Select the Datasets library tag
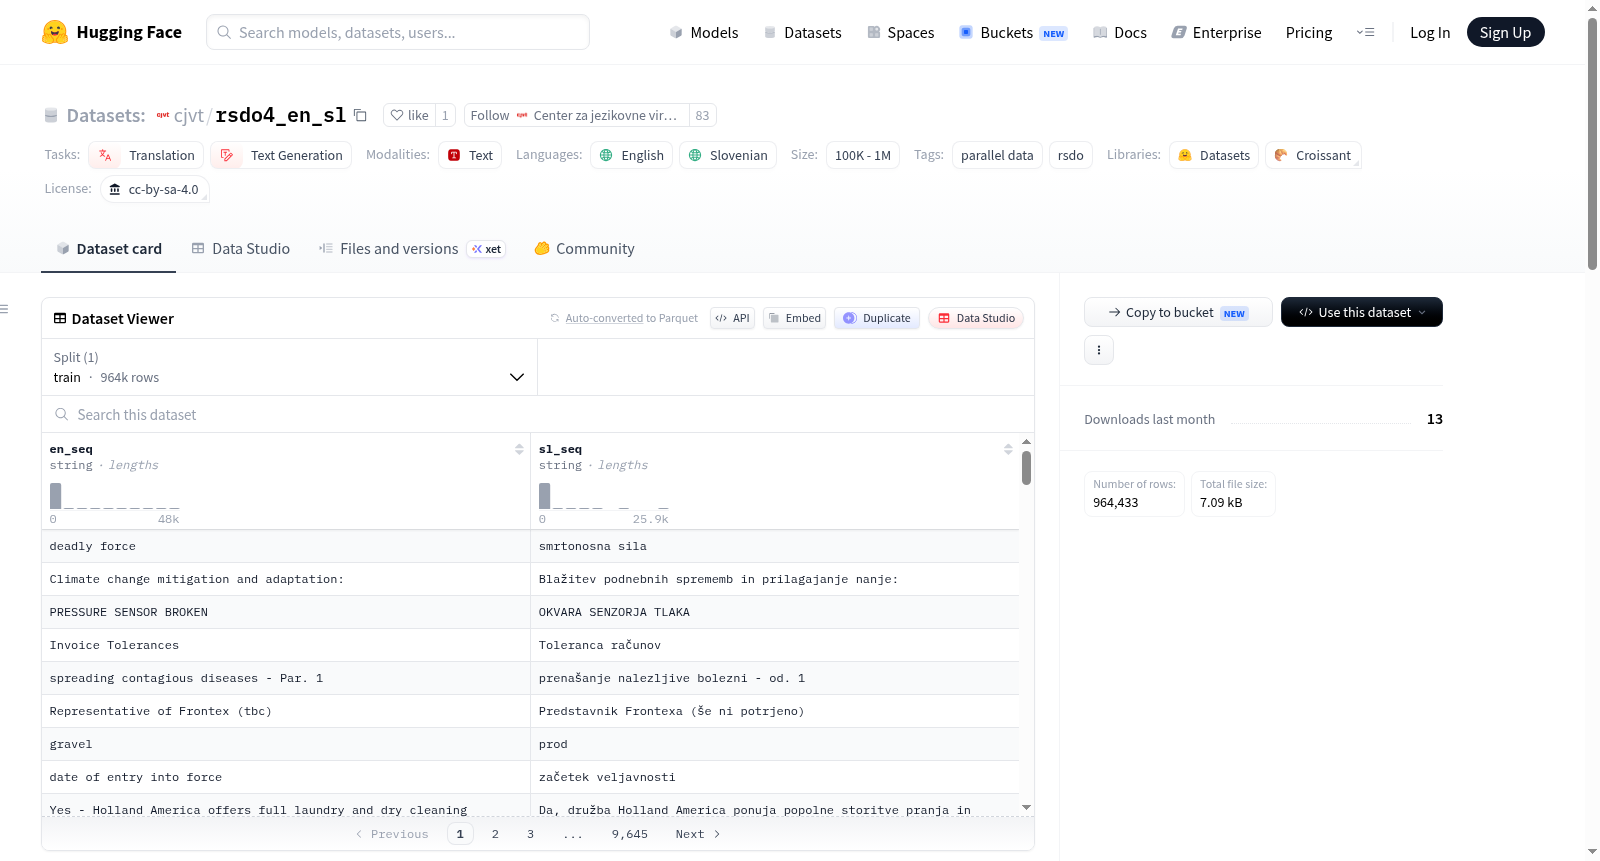 pyautogui.click(x=1214, y=155)
